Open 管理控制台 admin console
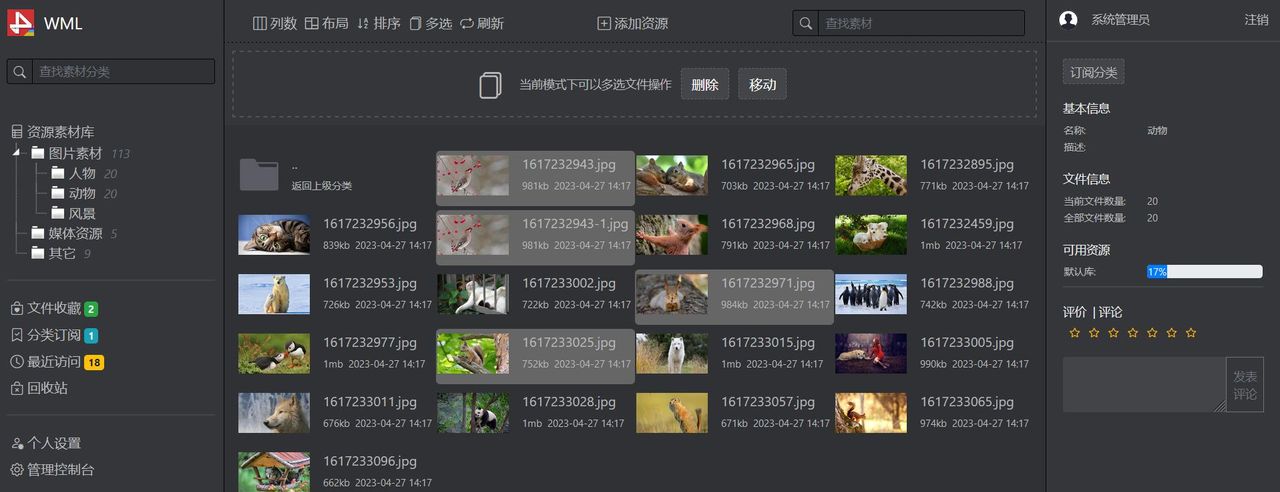This screenshot has width=1280, height=492. (52, 469)
